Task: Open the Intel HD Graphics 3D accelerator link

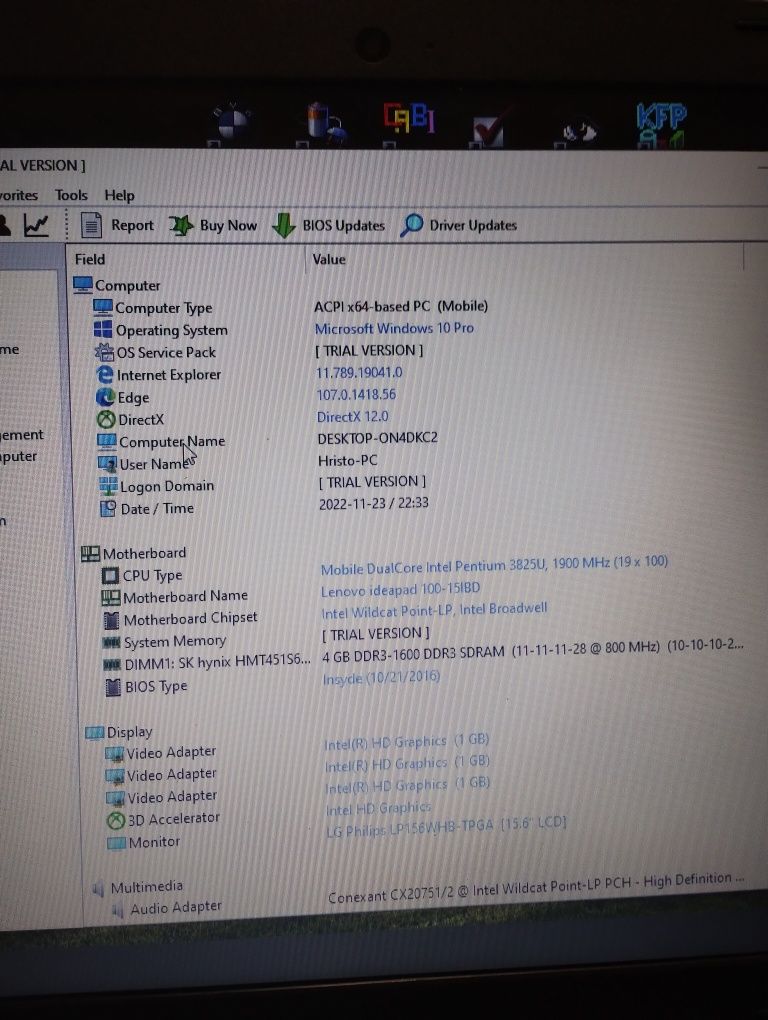Action: 378,809
